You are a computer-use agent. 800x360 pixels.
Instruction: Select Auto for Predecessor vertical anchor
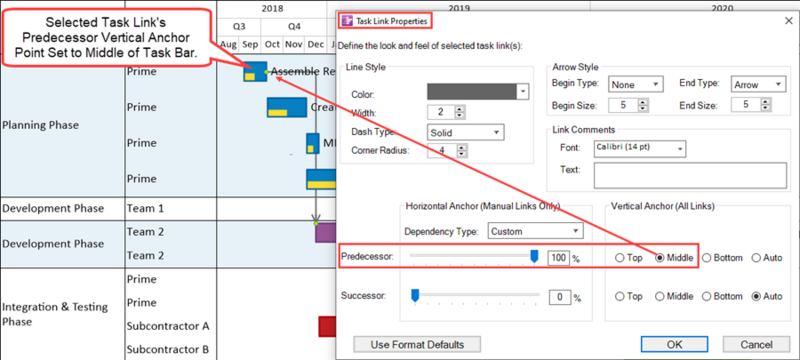tap(756, 258)
